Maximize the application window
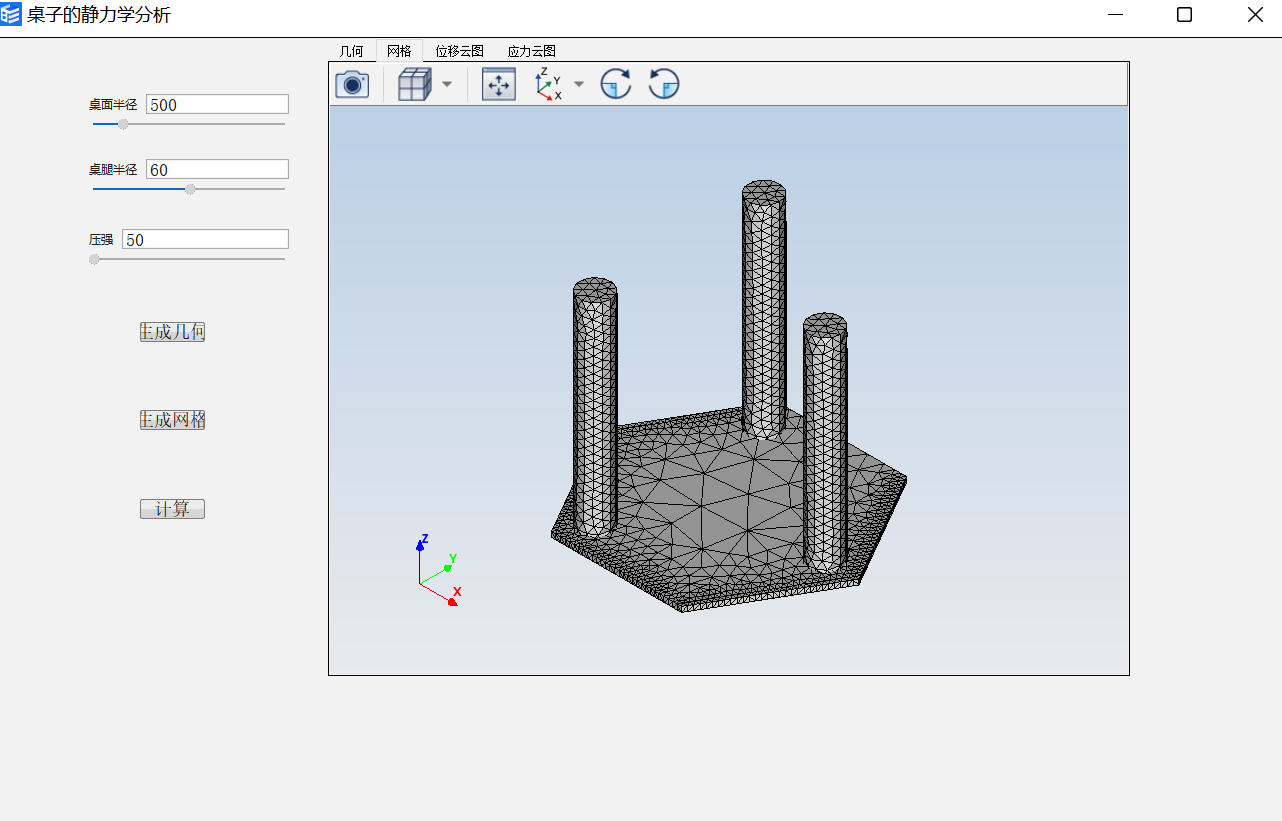Screen dimensions: 1282x821 [1184, 15]
